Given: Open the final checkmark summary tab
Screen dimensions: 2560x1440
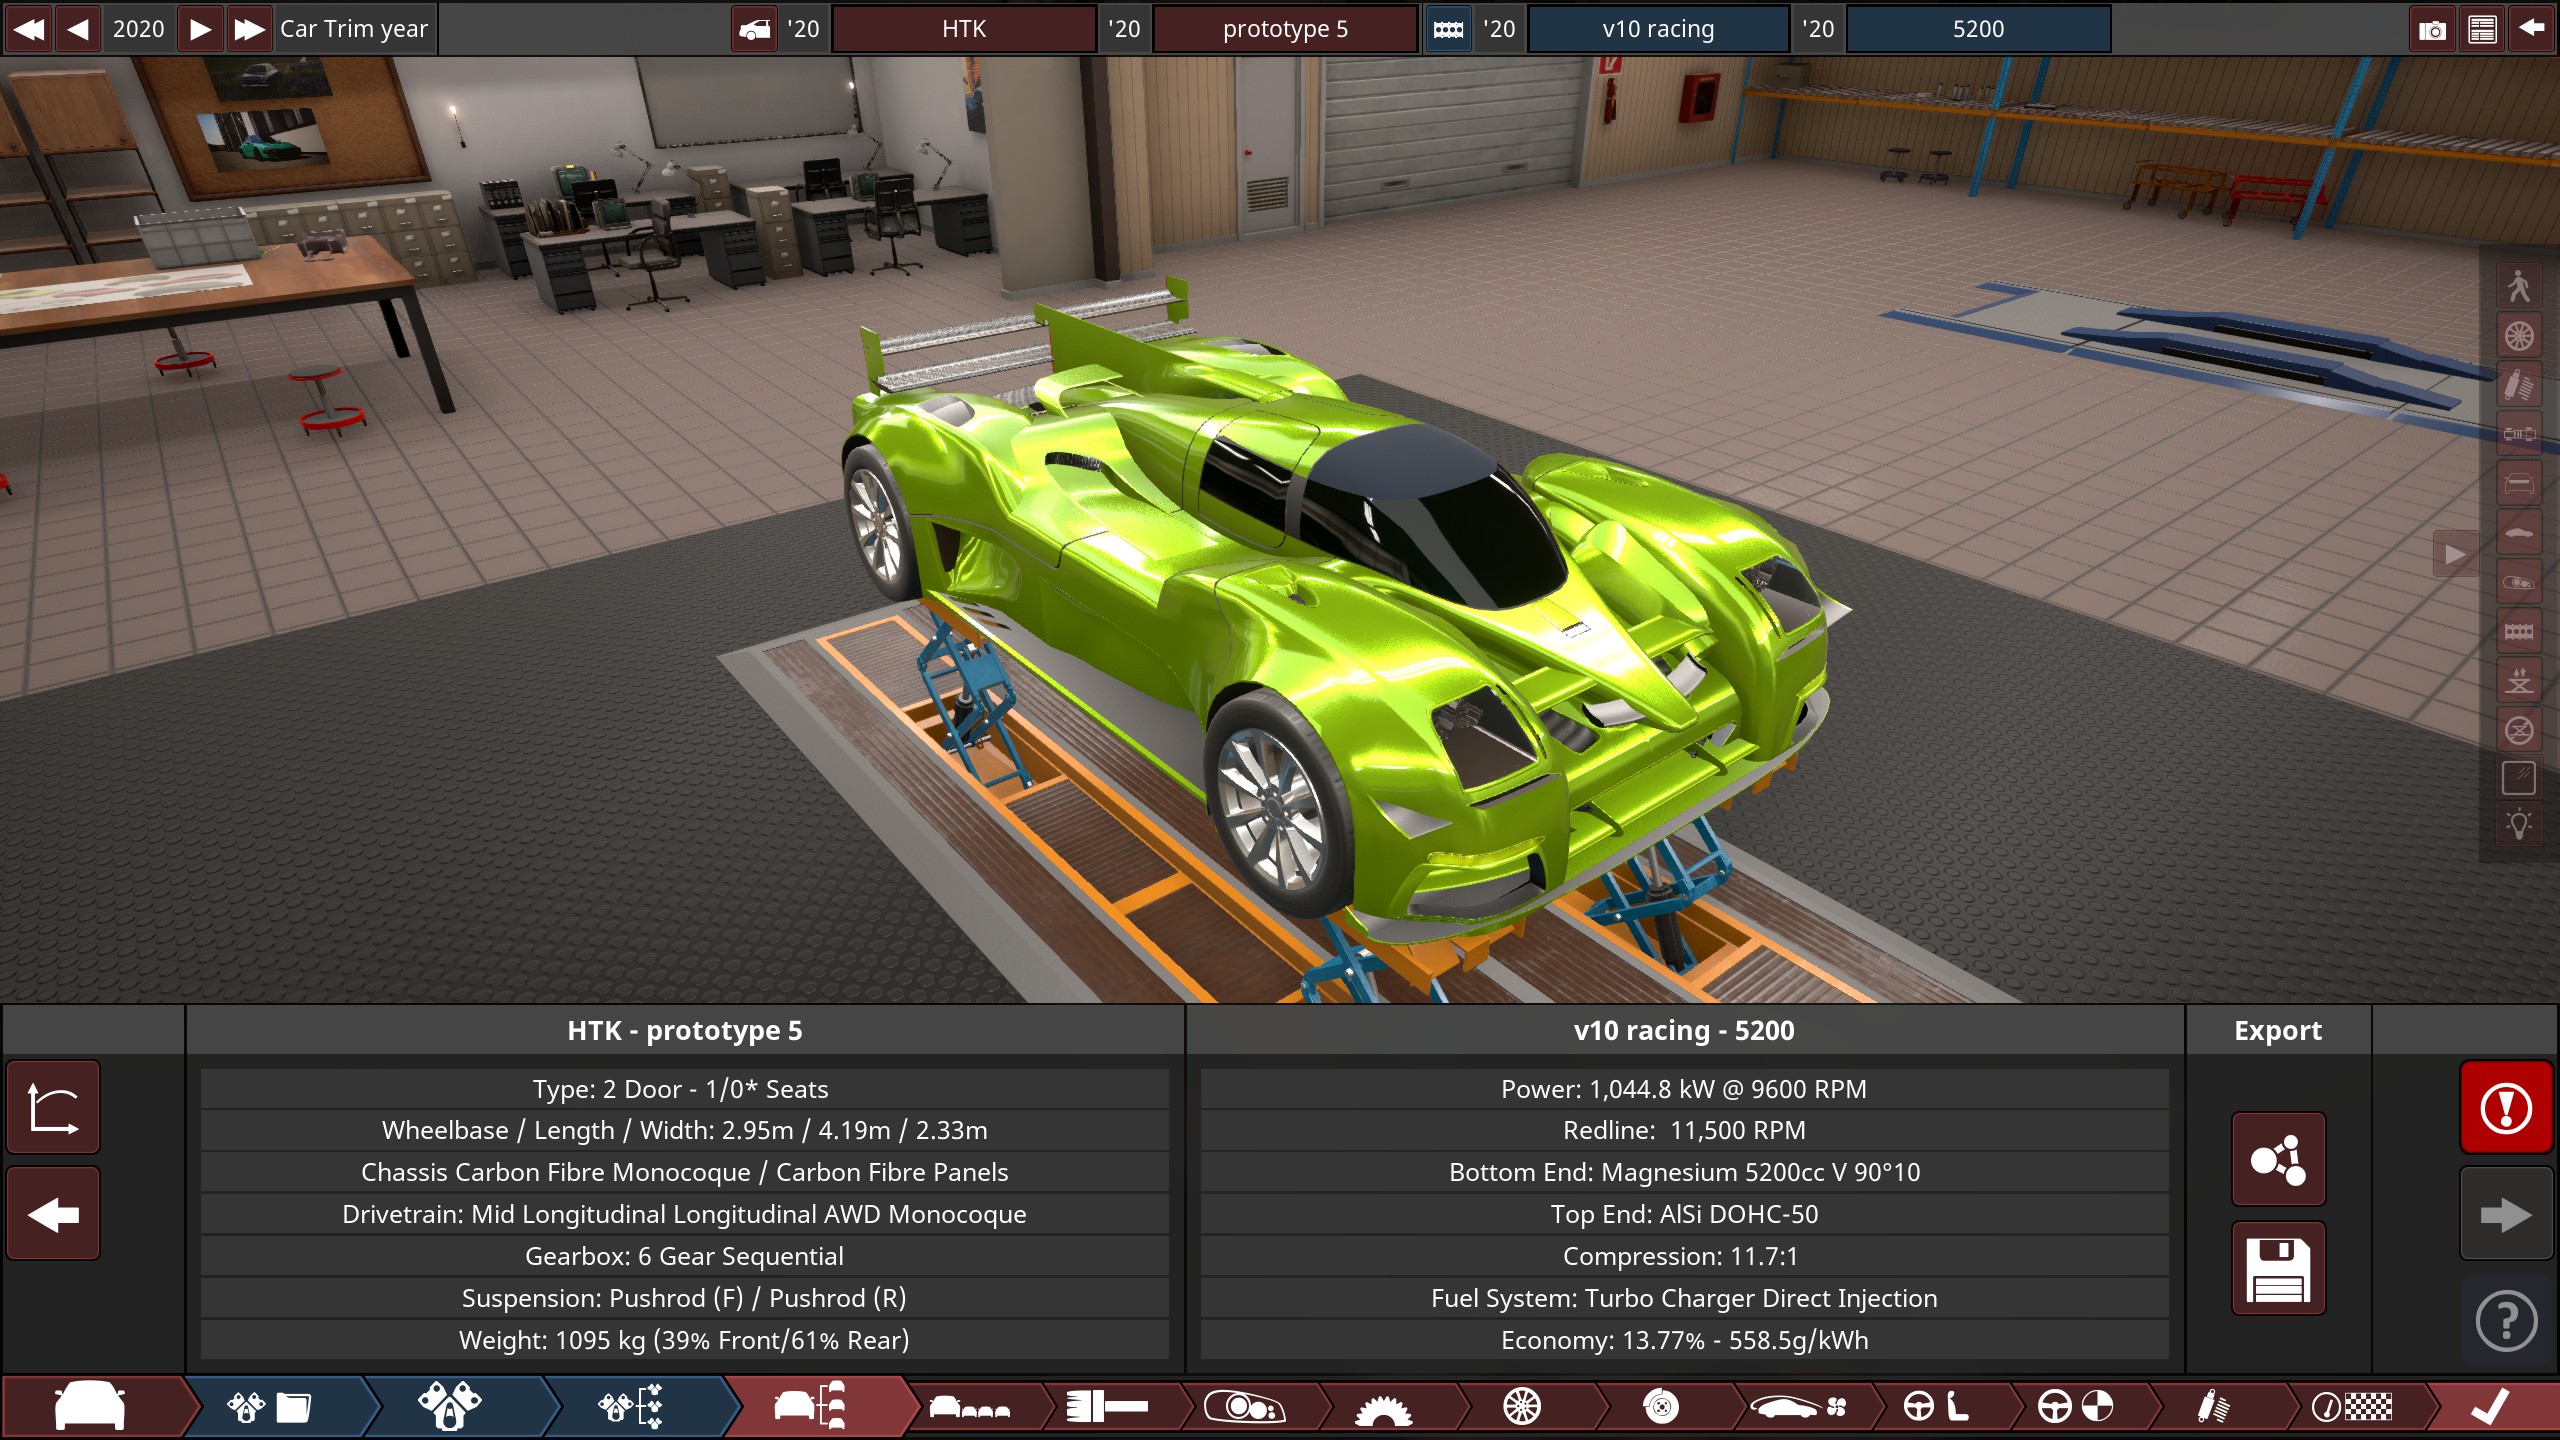Looking at the screenshot, I should 2490,1408.
